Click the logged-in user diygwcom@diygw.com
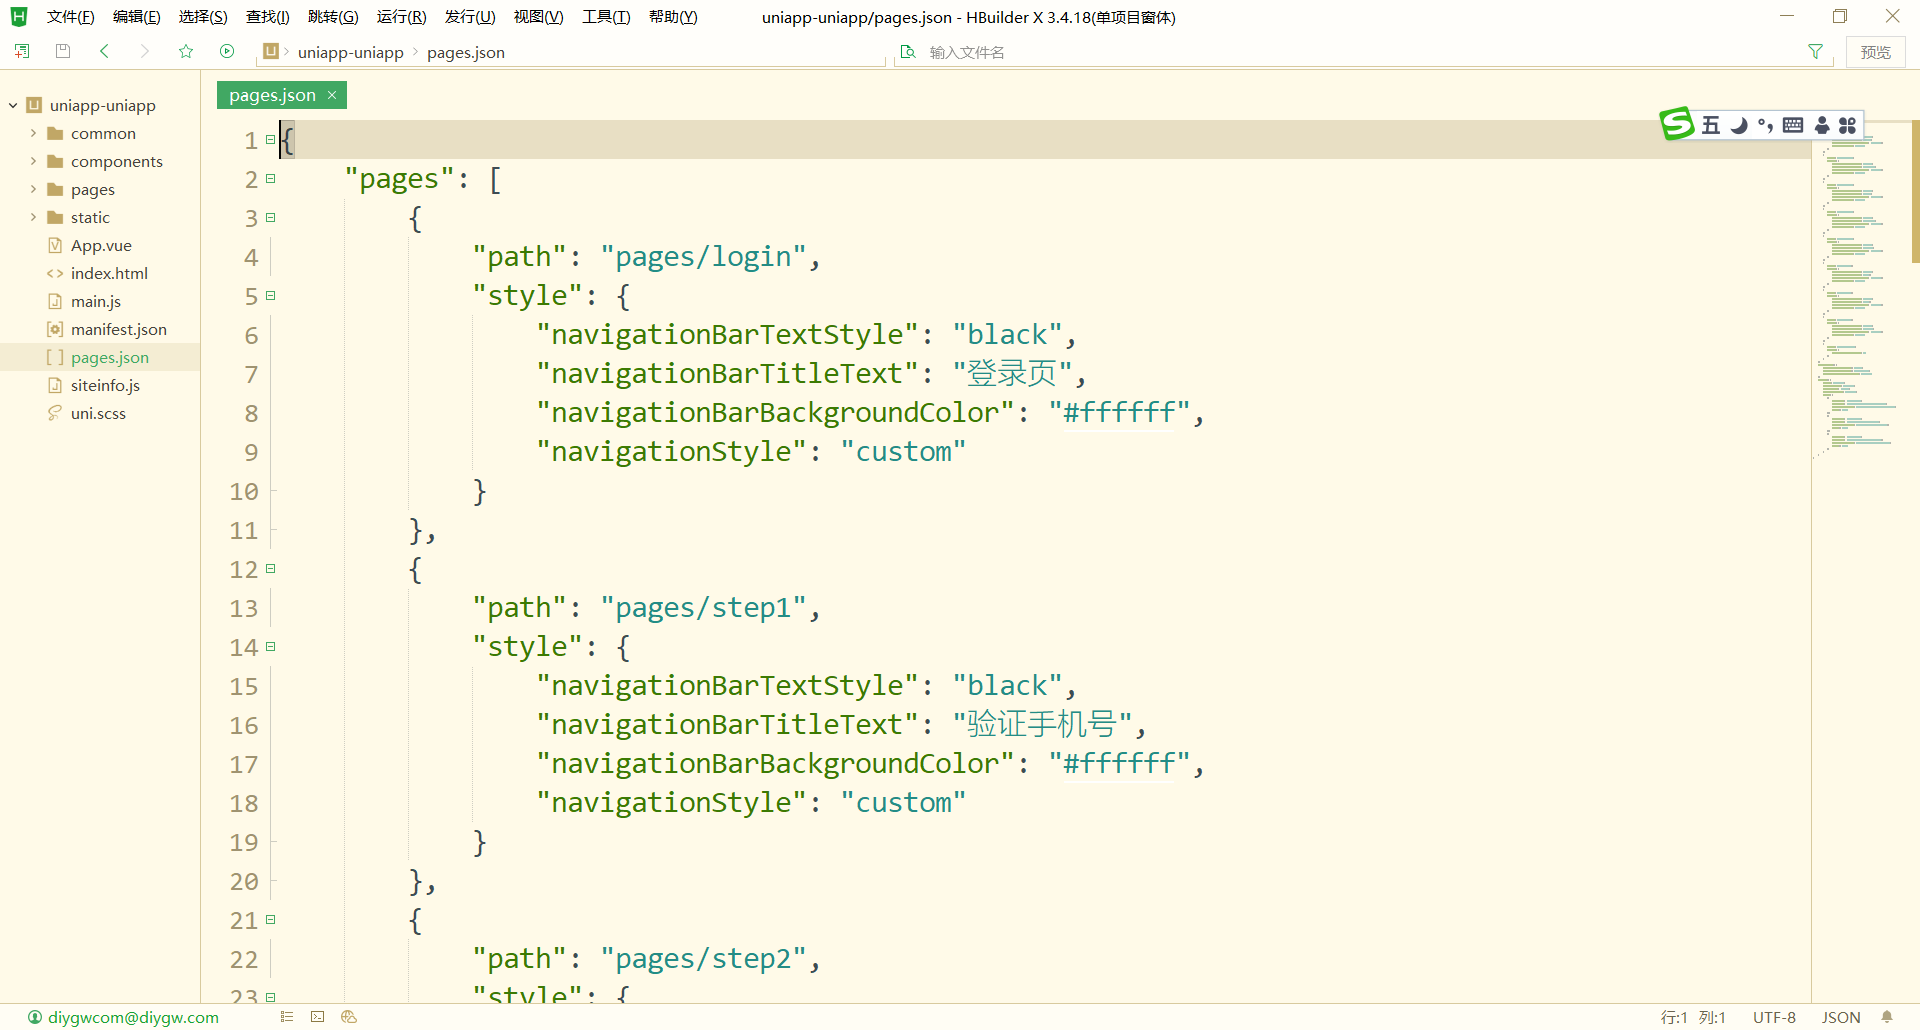The width and height of the screenshot is (1920, 1030). (123, 1017)
